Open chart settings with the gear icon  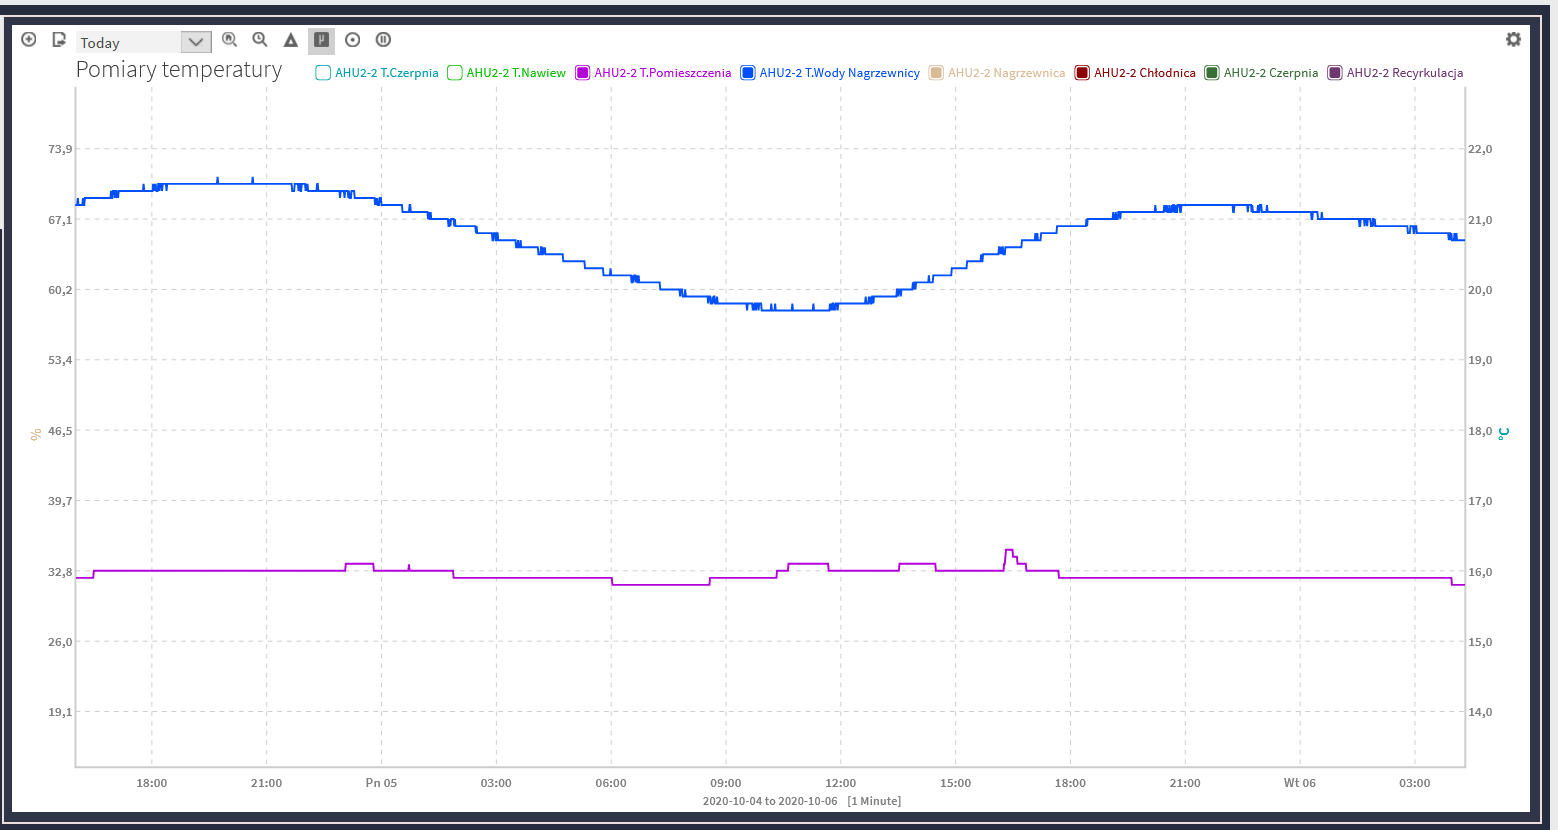[x=1513, y=39]
